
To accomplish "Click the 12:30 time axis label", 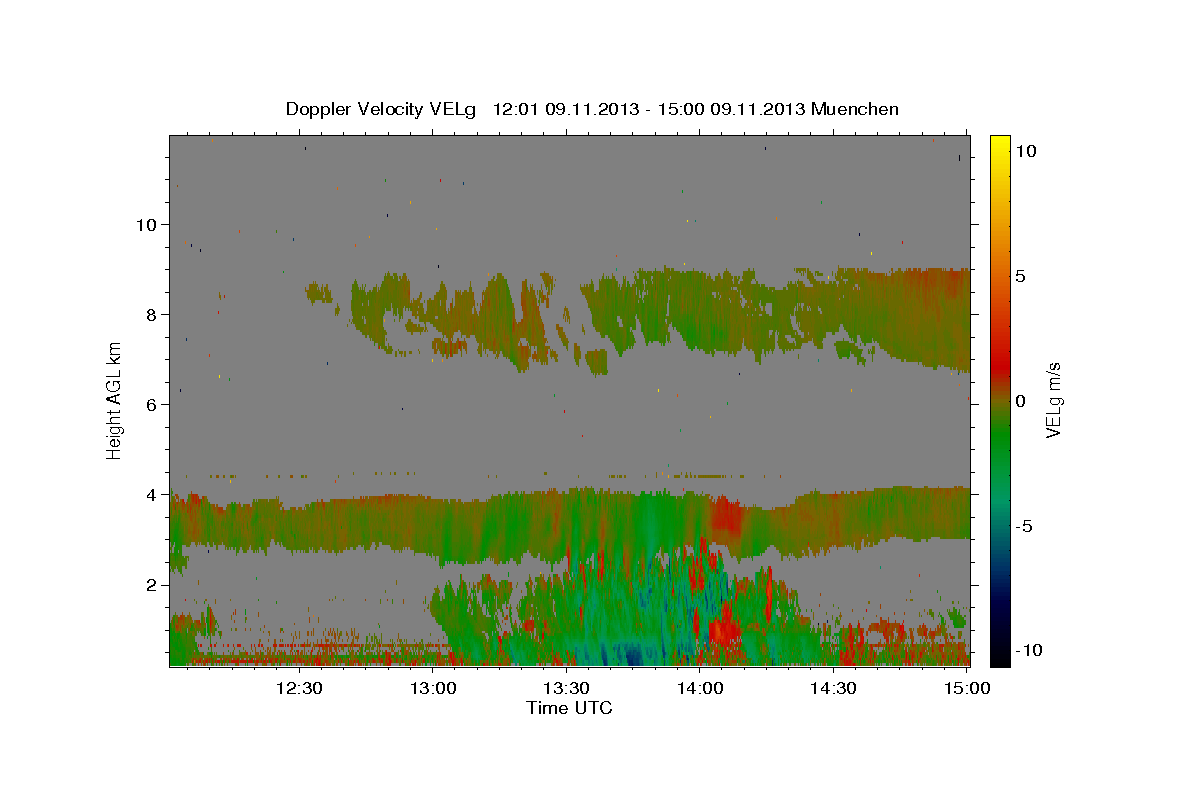I will pyautogui.click(x=300, y=688).
